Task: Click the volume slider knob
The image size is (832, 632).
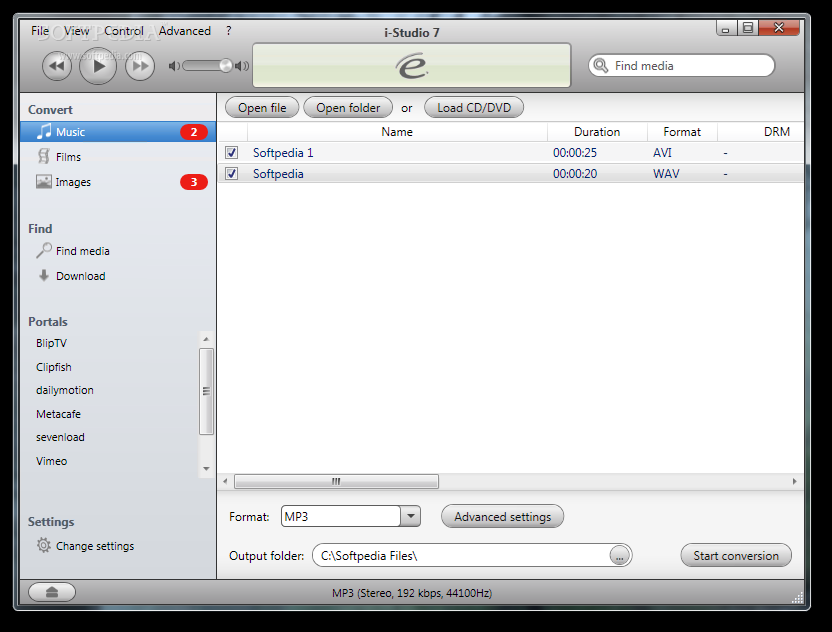Action: [x=225, y=66]
